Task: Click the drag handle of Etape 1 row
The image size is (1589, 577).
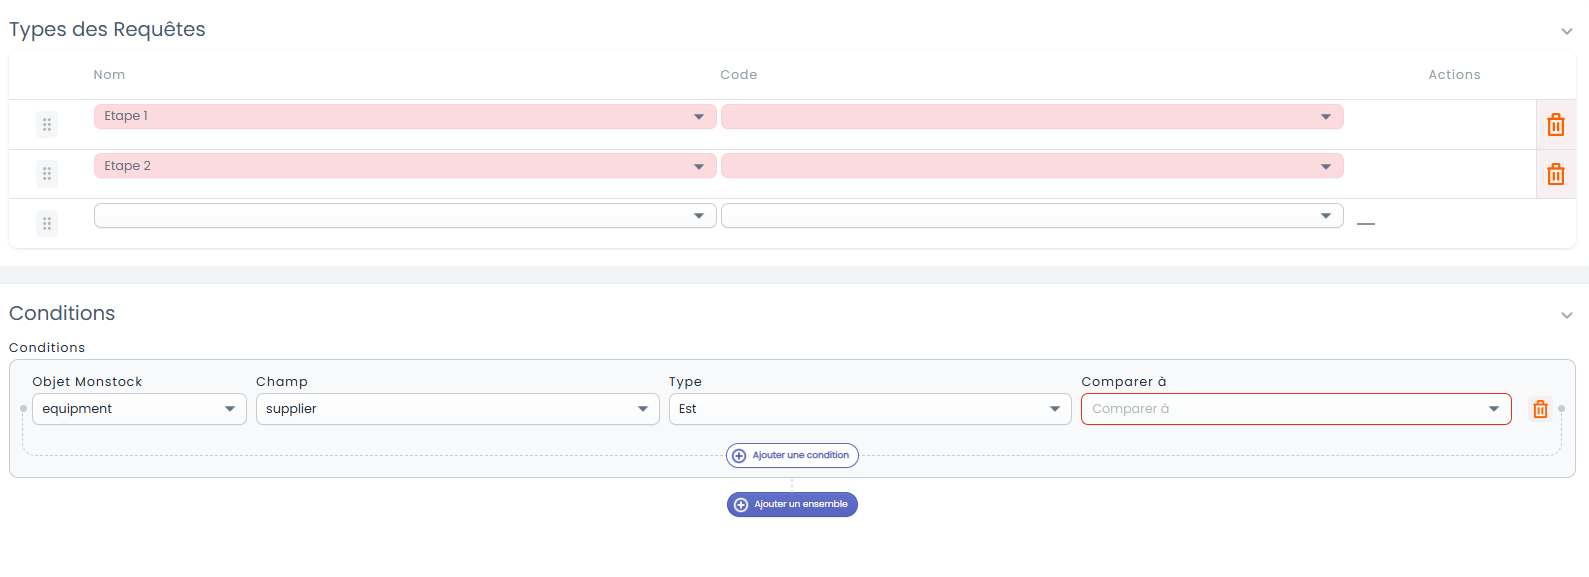Action: (x=47, y=125)
